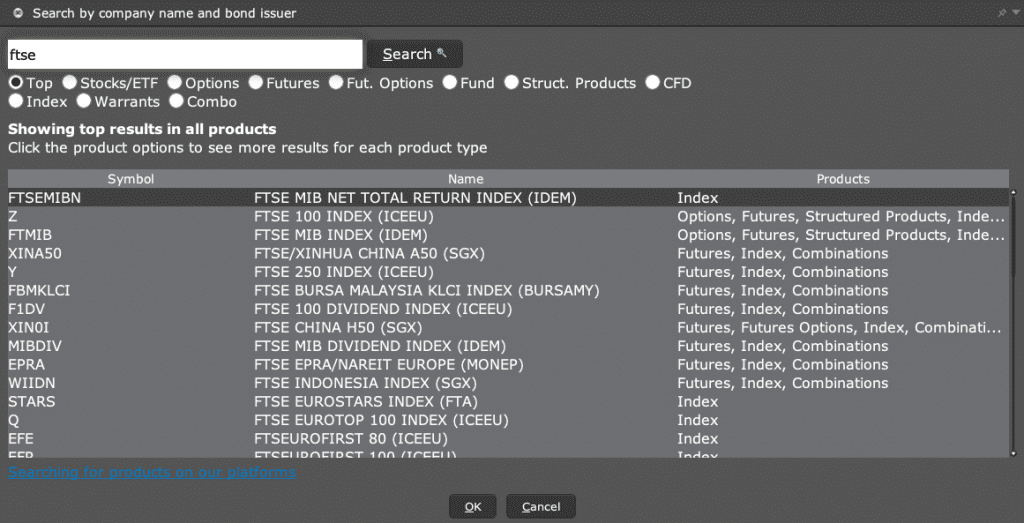This screenshot has height=523, width=1024.
Task: Confirm with the OK button
Action: coord(472,507)
